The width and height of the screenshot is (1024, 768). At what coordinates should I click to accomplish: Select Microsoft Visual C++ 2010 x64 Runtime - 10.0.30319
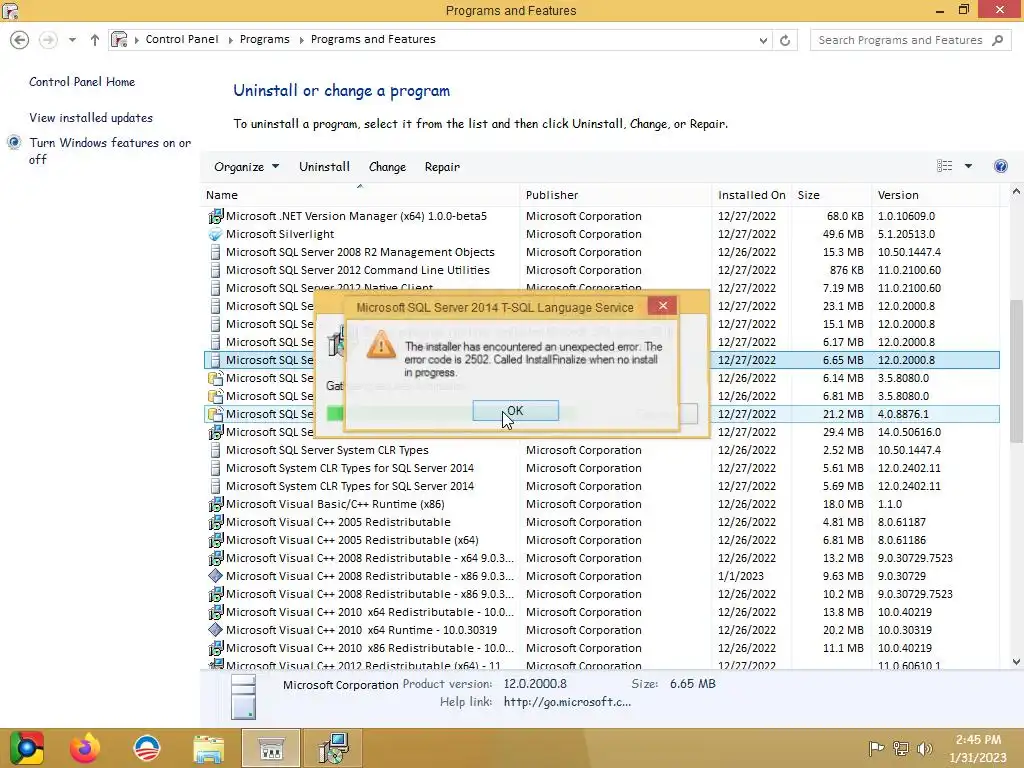click(601, 630)
